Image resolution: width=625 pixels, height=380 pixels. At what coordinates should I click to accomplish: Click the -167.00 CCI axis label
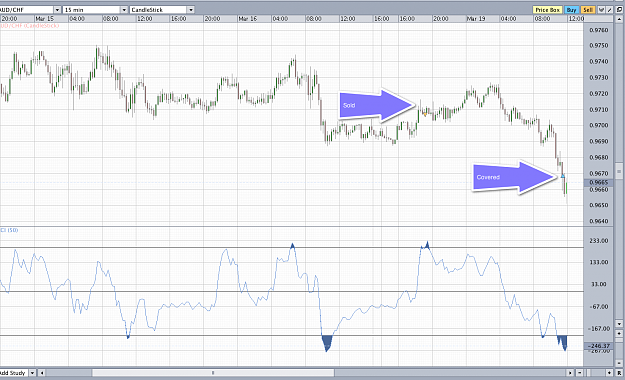pyautogui.click(x=599, y=329)
